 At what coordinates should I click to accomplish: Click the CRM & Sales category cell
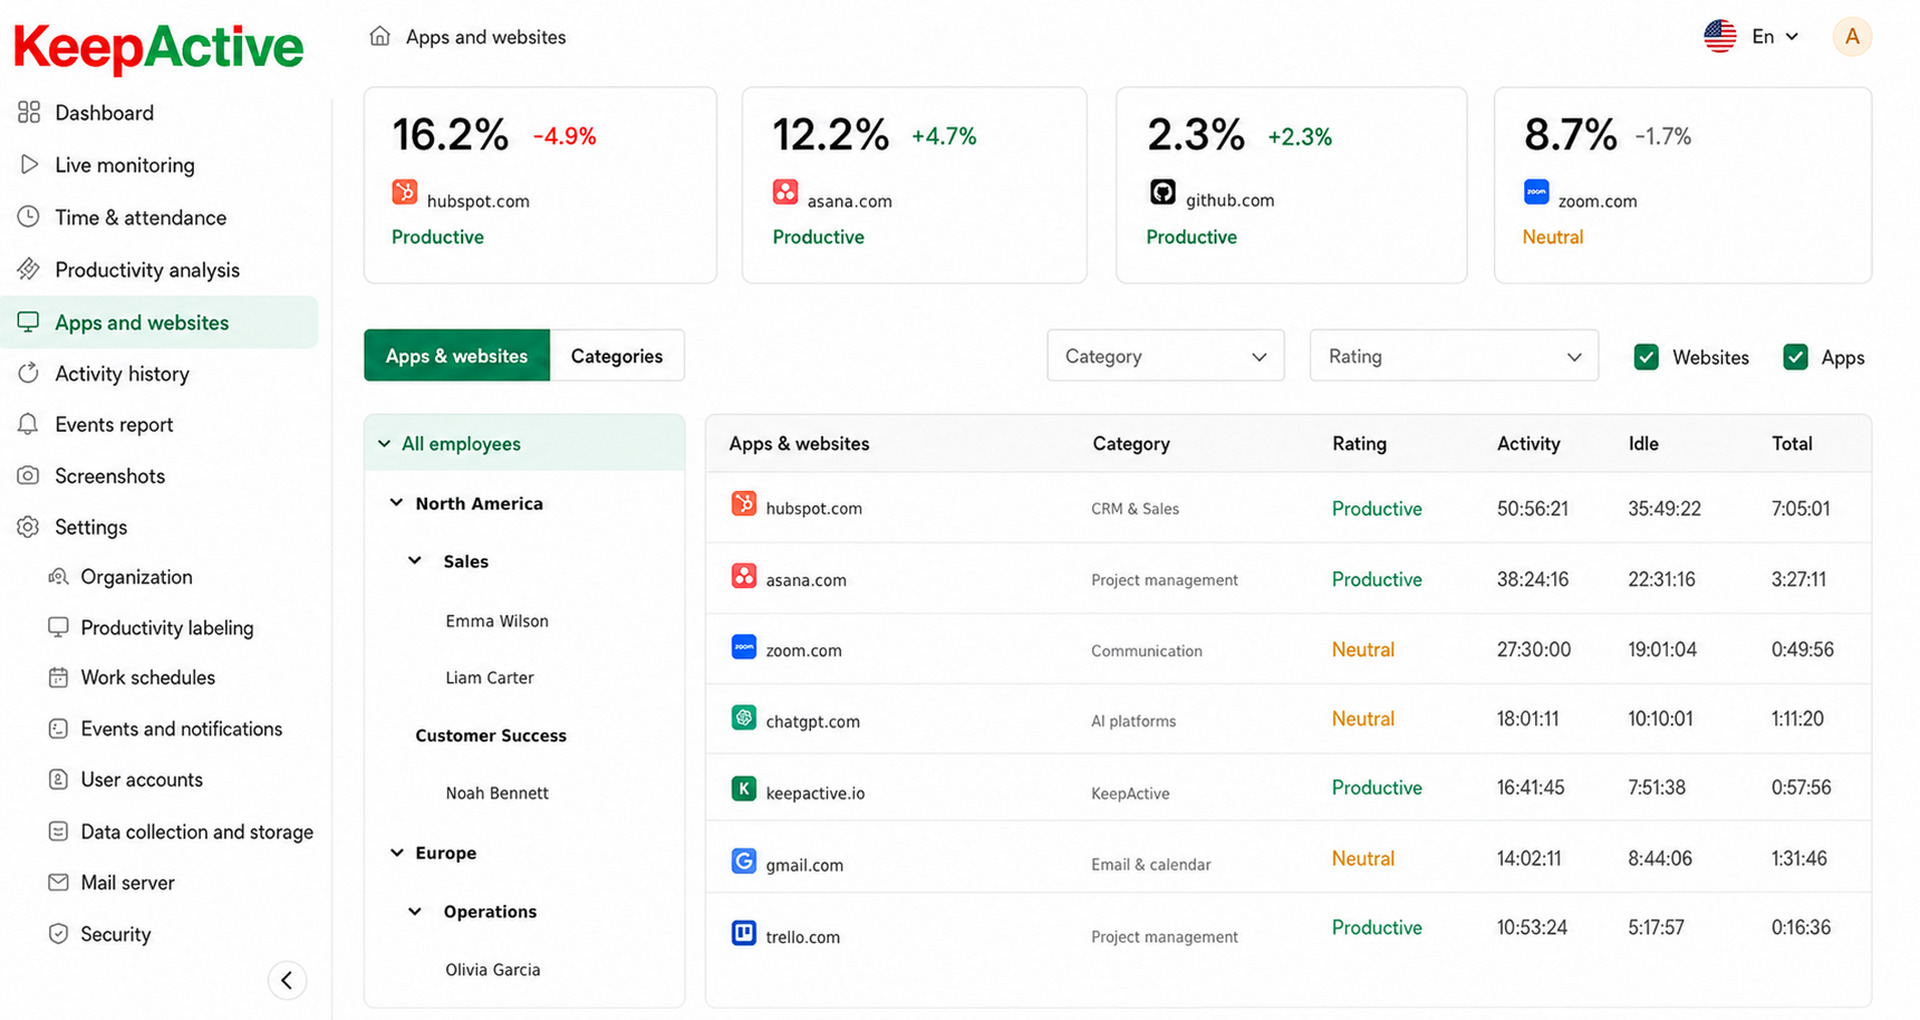[1135, 509]
